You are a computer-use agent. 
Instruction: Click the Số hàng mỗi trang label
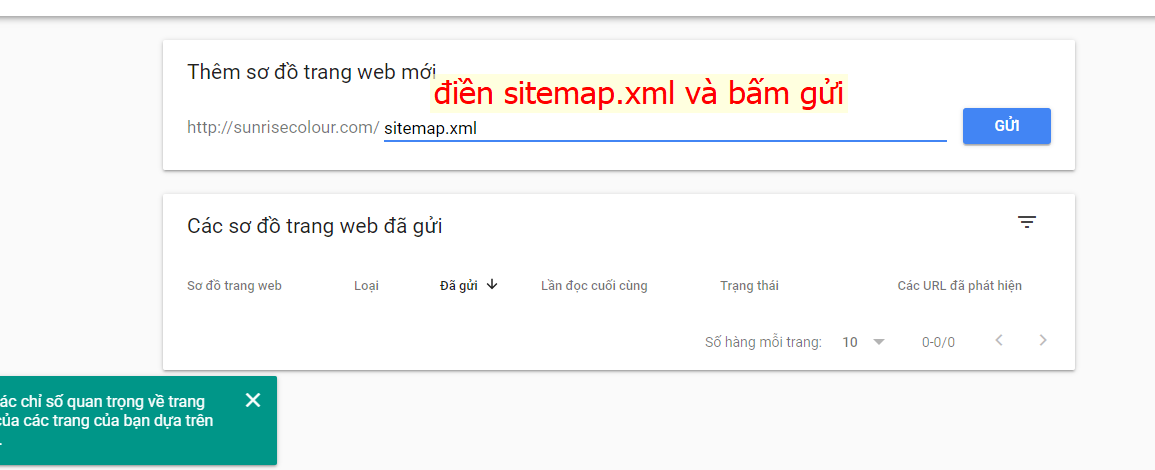763,342
